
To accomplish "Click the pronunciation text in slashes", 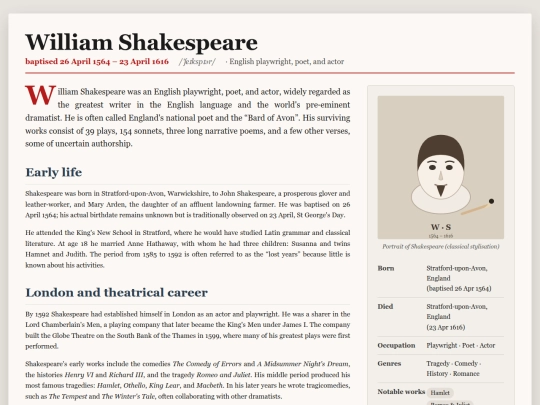I will coord(197,62).
